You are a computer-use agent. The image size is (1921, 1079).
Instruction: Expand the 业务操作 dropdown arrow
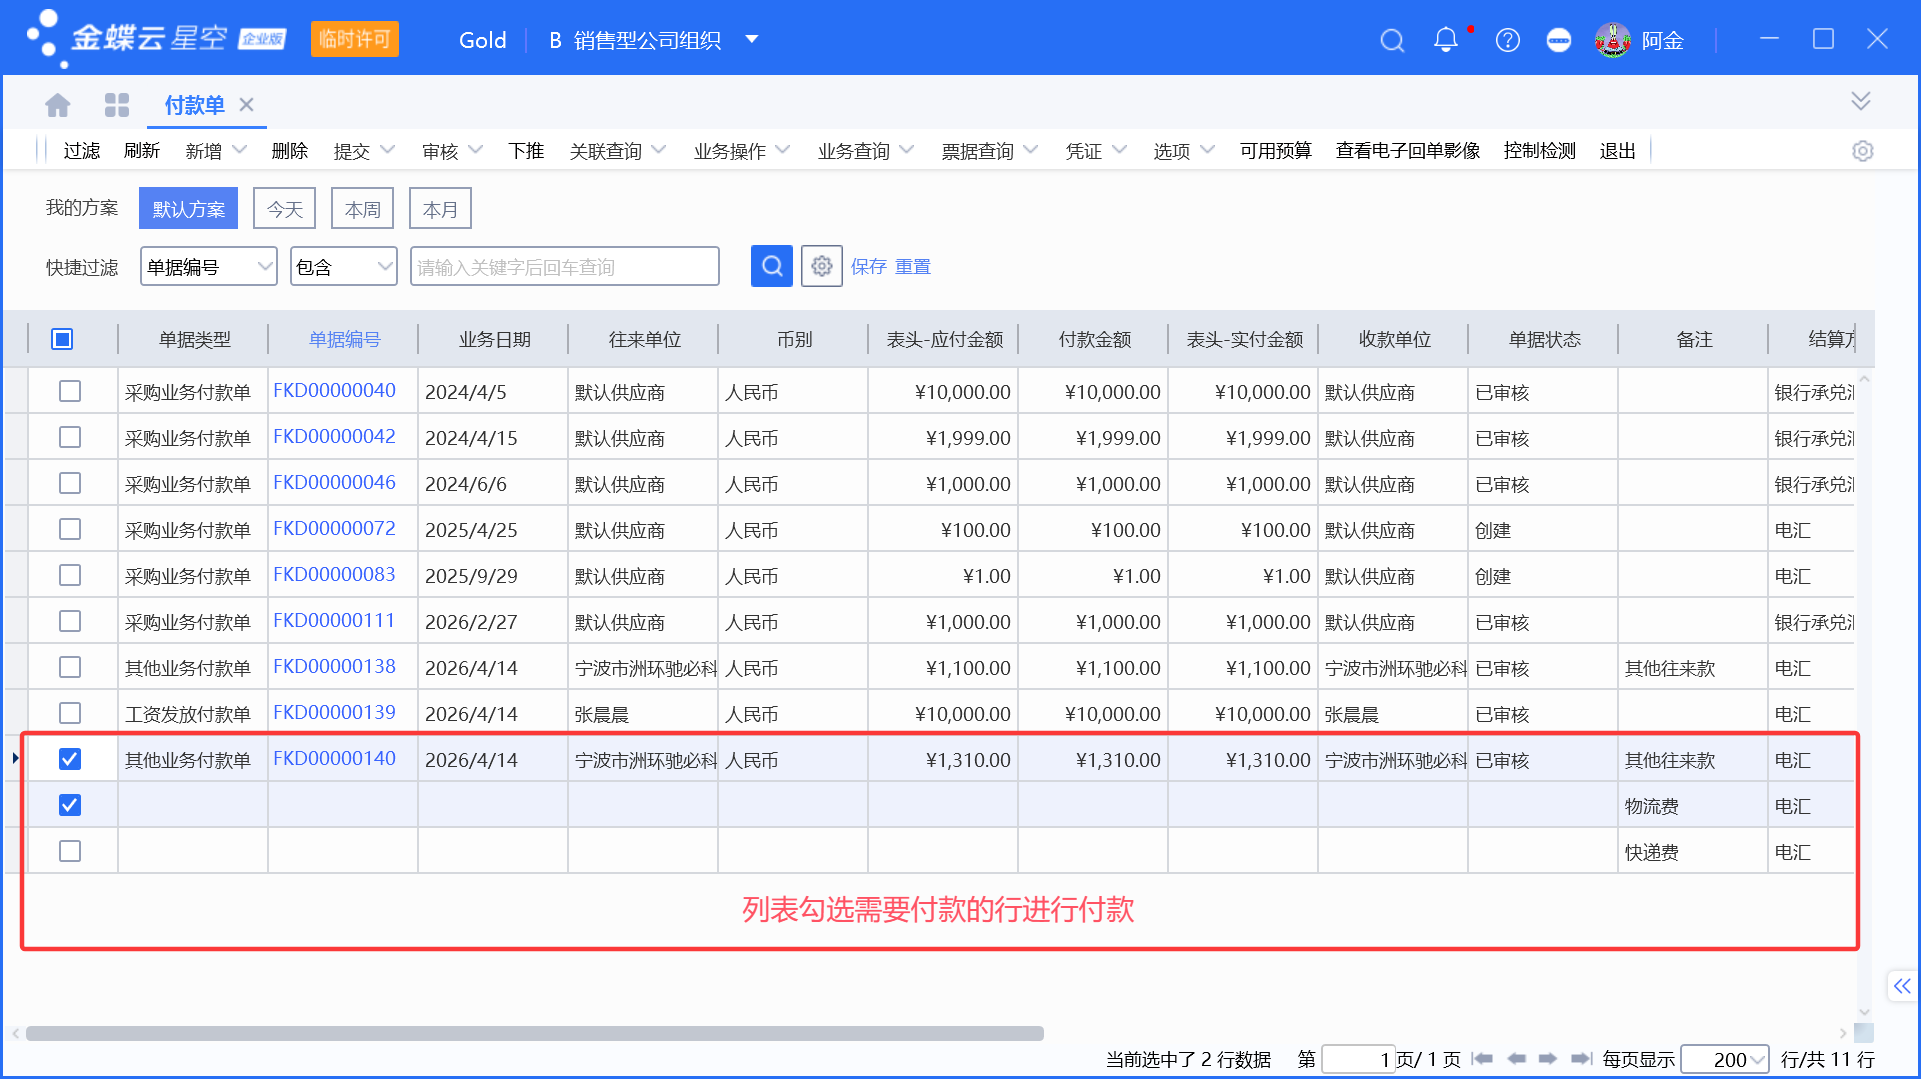(x=783, y=150)
